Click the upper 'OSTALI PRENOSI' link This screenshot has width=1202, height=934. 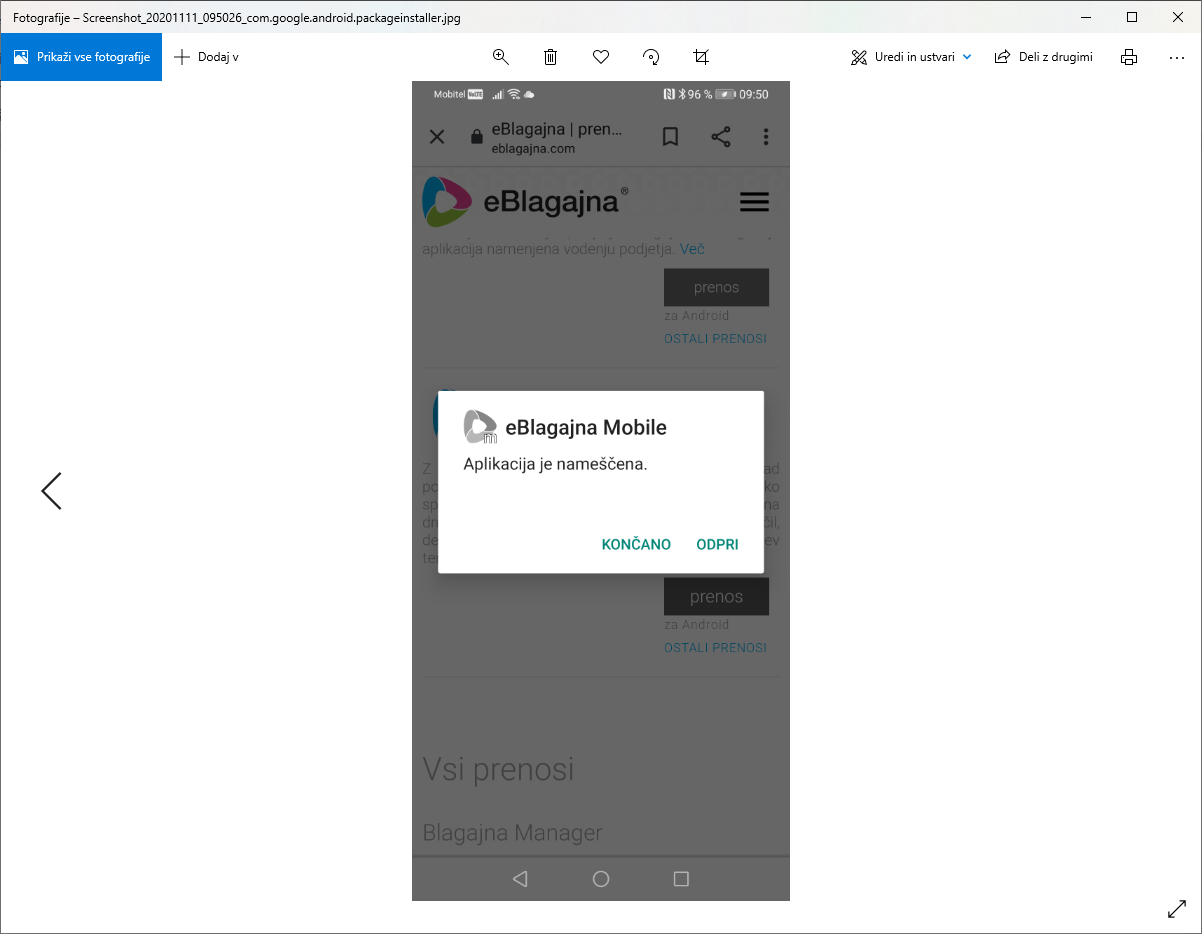[x=715, y=339]
